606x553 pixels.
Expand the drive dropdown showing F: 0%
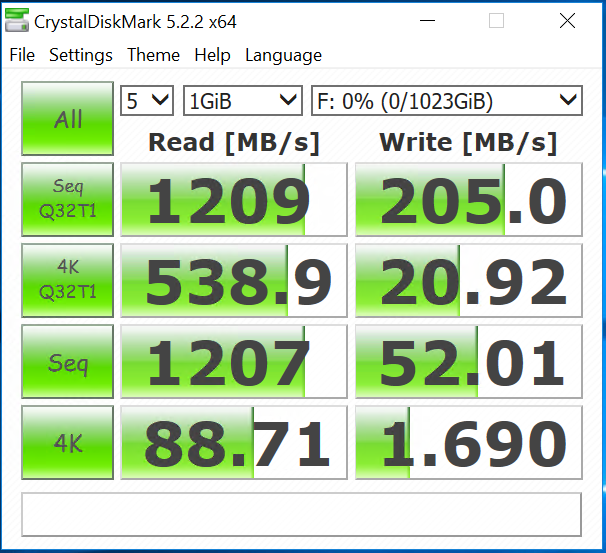tap(447, 100)
